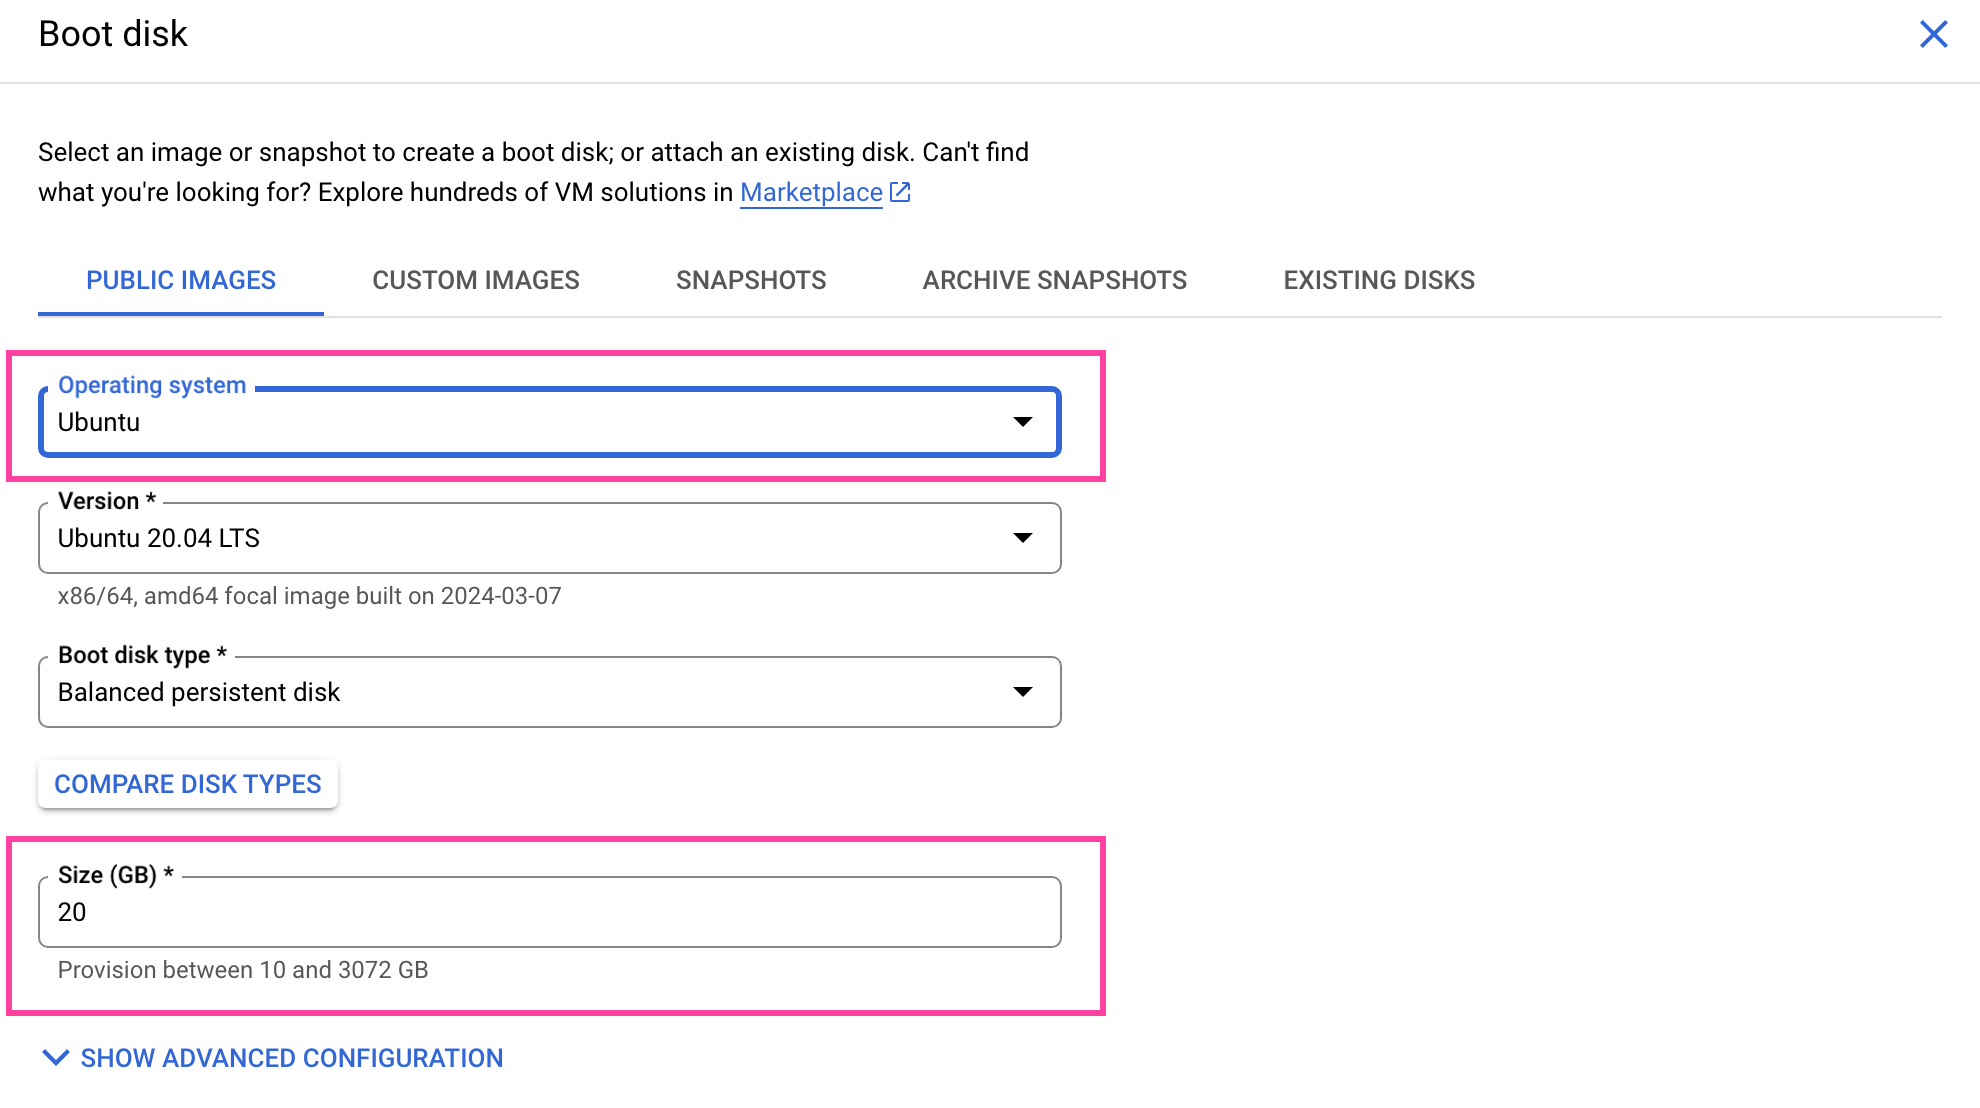Click the Boot disk type arrow icon

(x=1022, y=692)
